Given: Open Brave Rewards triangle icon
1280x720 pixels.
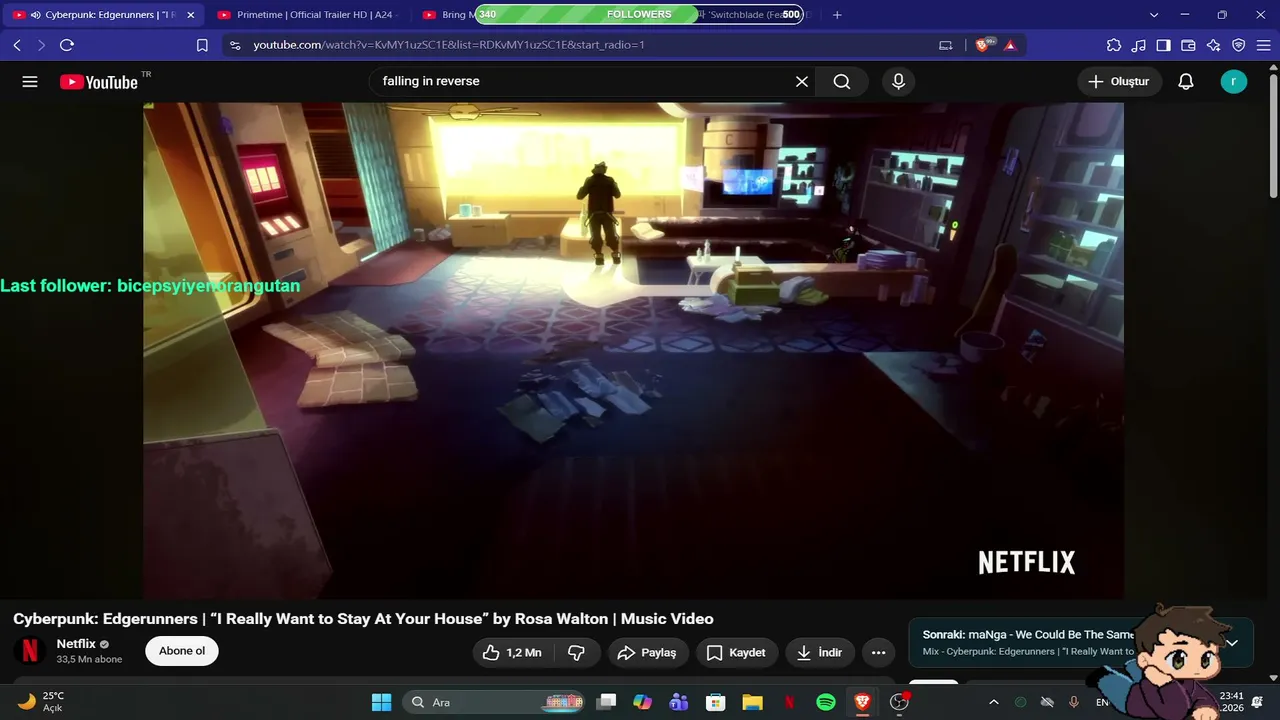Looking at the screenshot, I should pos(1010,45).
